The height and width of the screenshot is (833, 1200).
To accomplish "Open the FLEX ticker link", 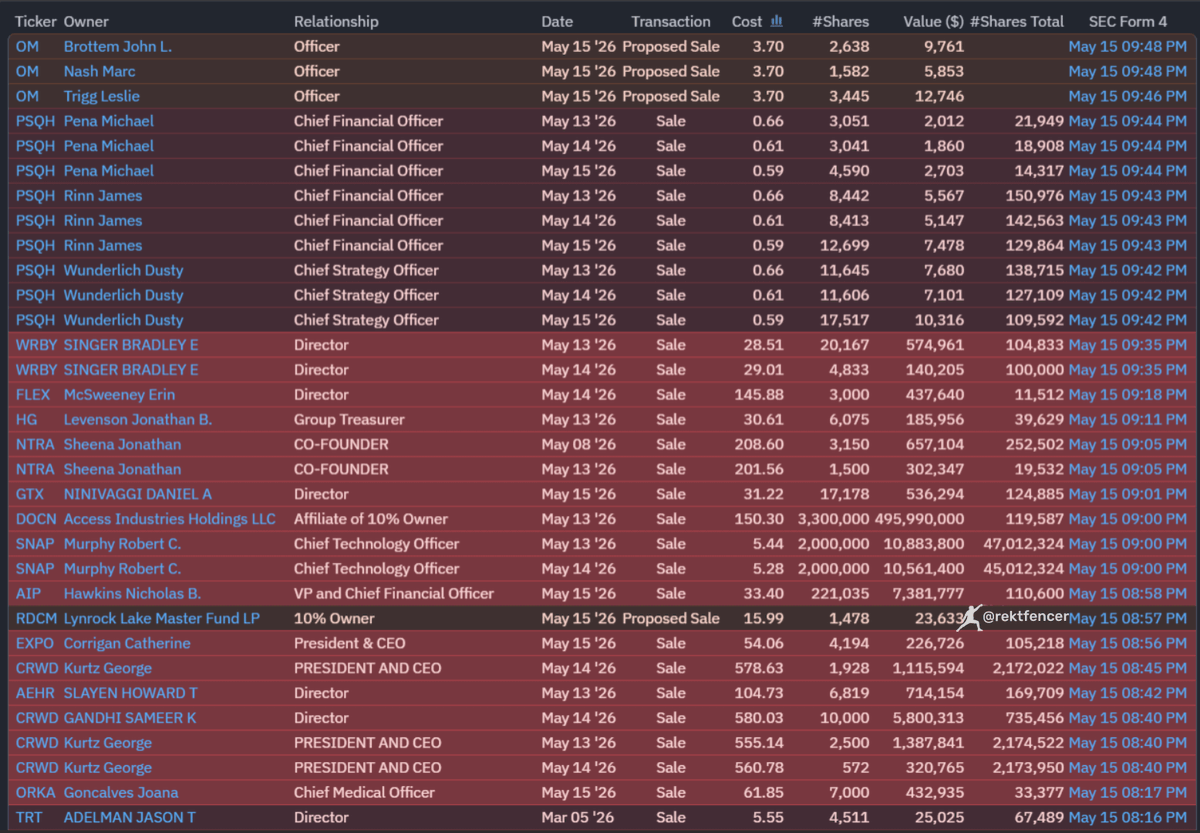I will click(x=33, y=394).
